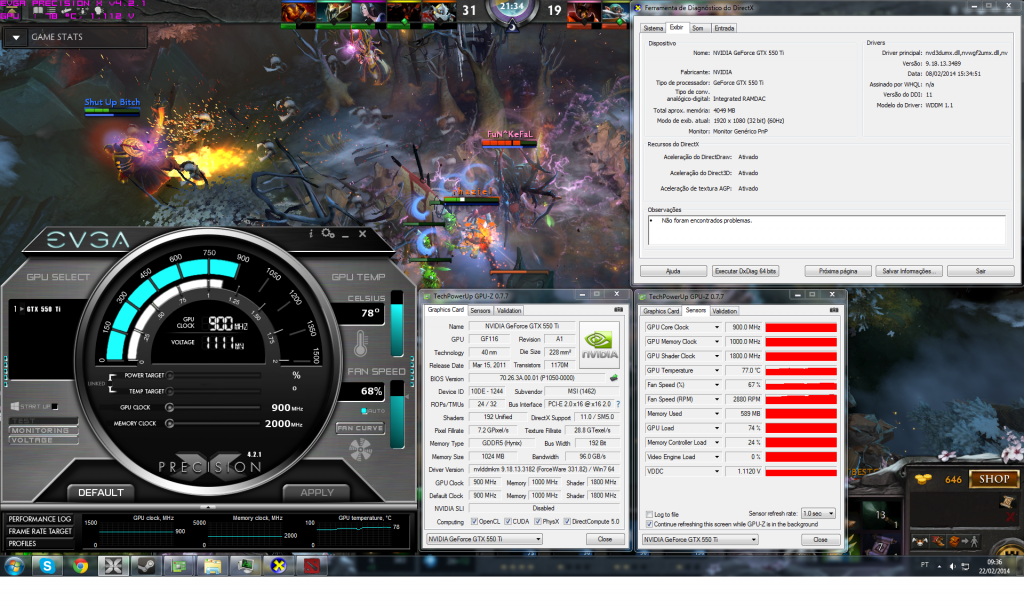The width and height of the screenshot is (1024, 614).
Task: Toggle Continue refreshing in background checkbox
Action: pyautogui.click(x=649, y=524)
